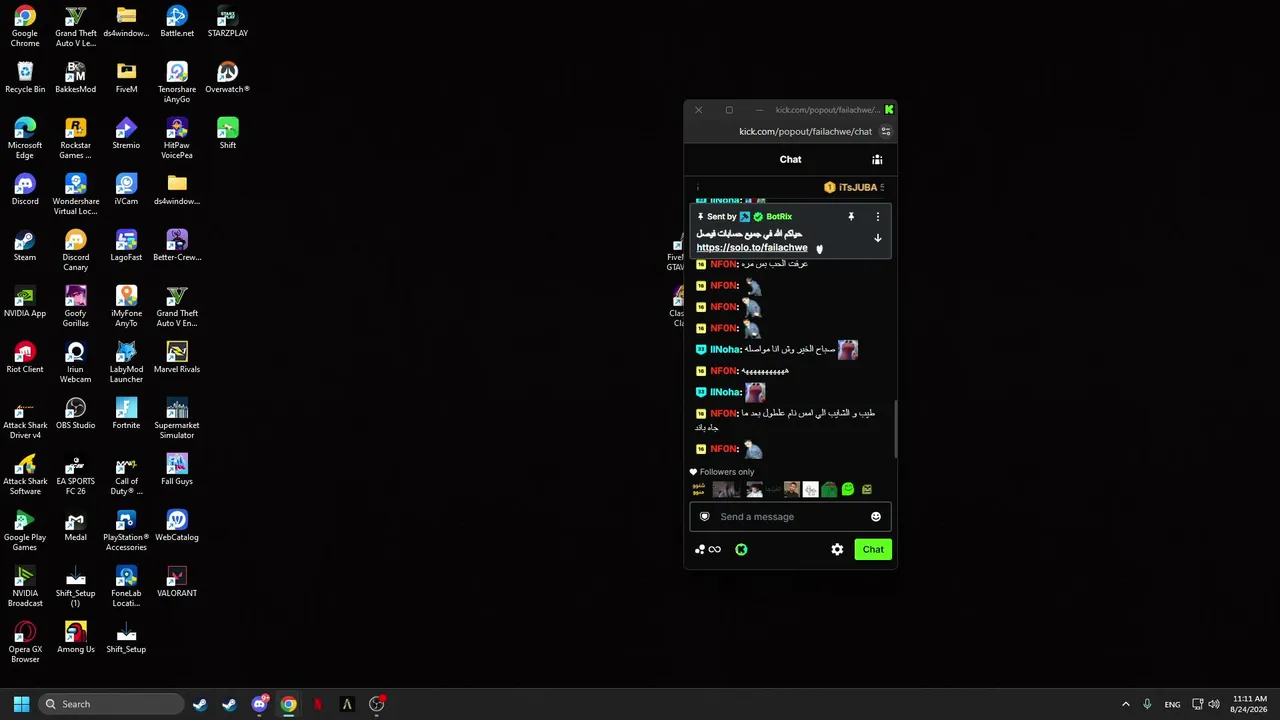Launch Tenorshare iAnyGo shortcut
This screenshot has height=720, width=1280.
(x=177, y=83)
